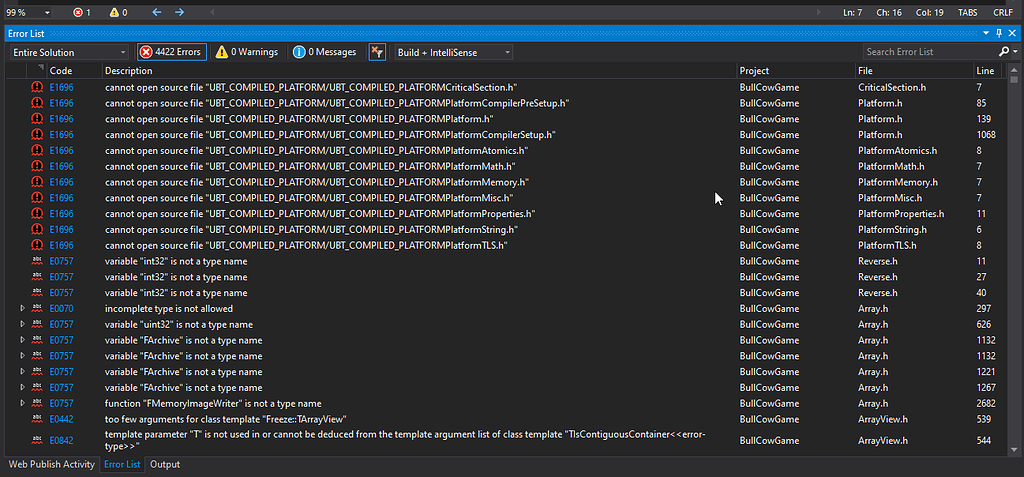The width and height of the screenshot is (1024, 477).
Task: Click the Ln: 7 line position indicator
Action: pos(852,12)
